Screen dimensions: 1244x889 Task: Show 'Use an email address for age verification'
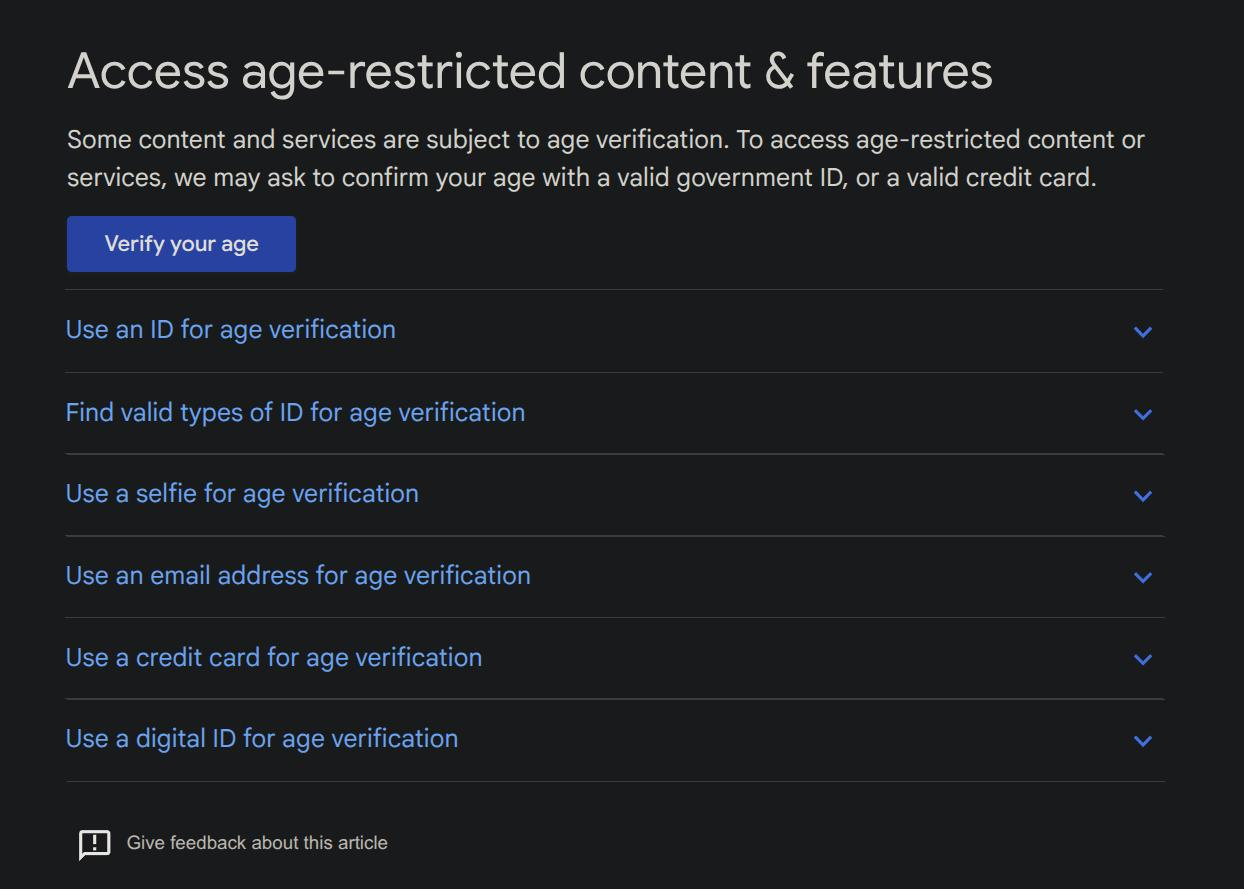[x=298, y=576]
